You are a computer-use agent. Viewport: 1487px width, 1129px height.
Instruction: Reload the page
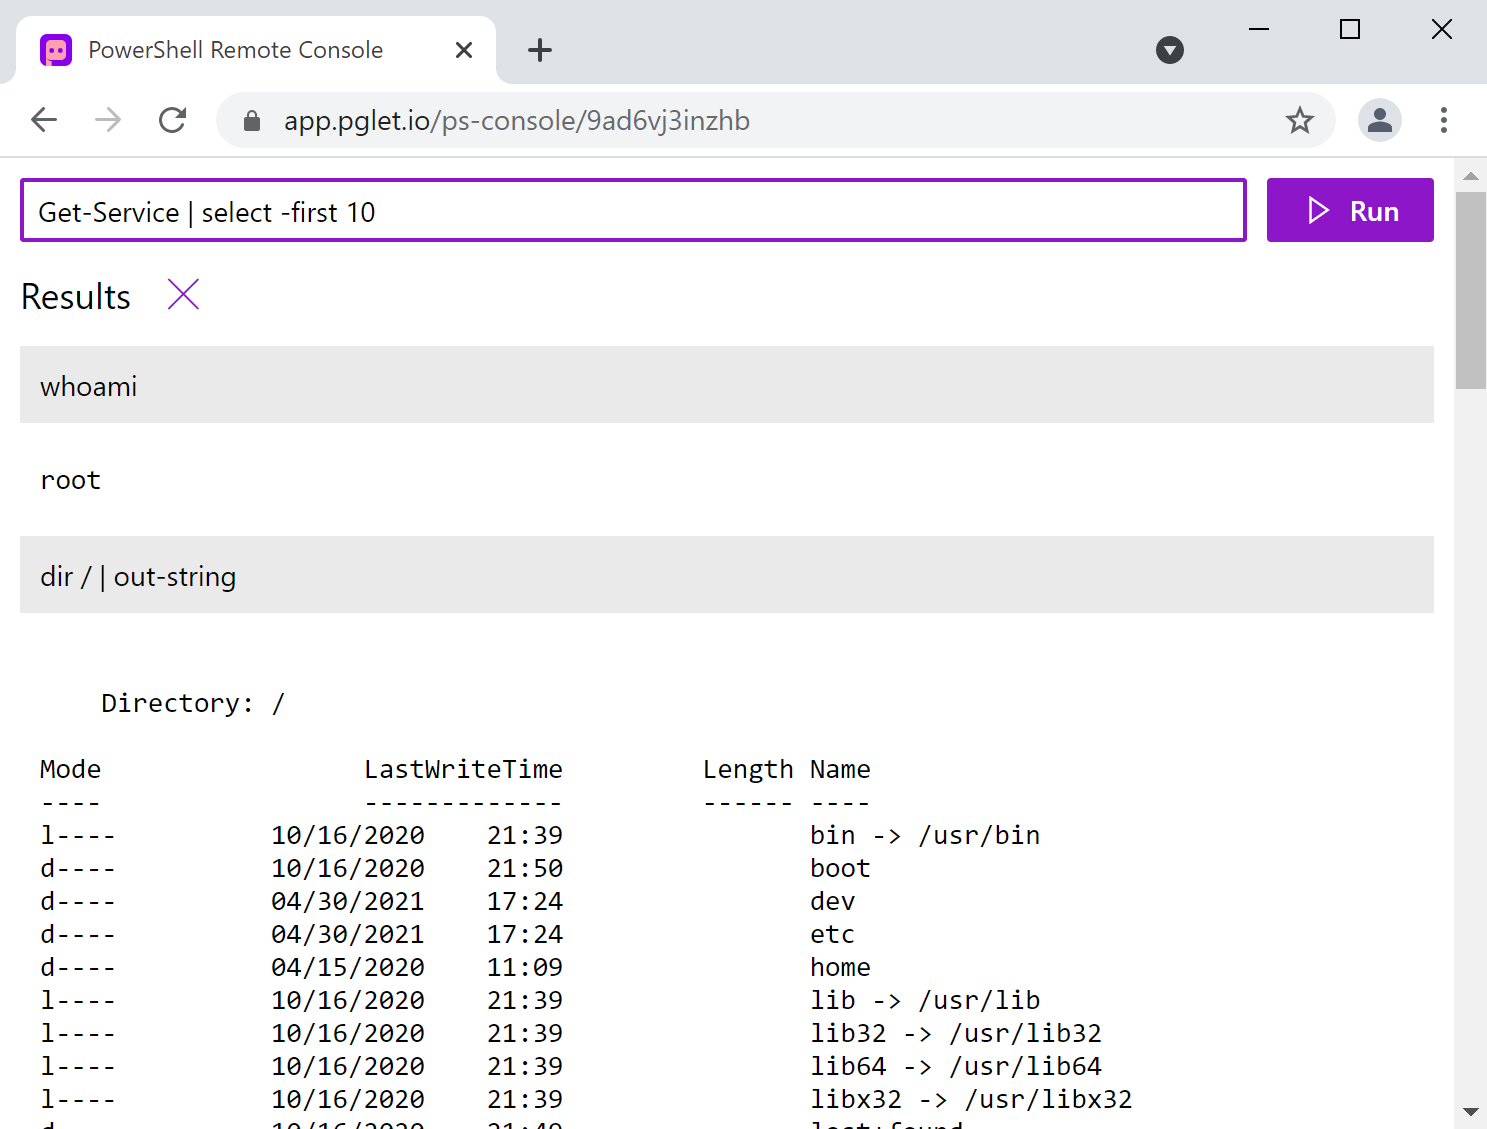[x=173, y=121]
